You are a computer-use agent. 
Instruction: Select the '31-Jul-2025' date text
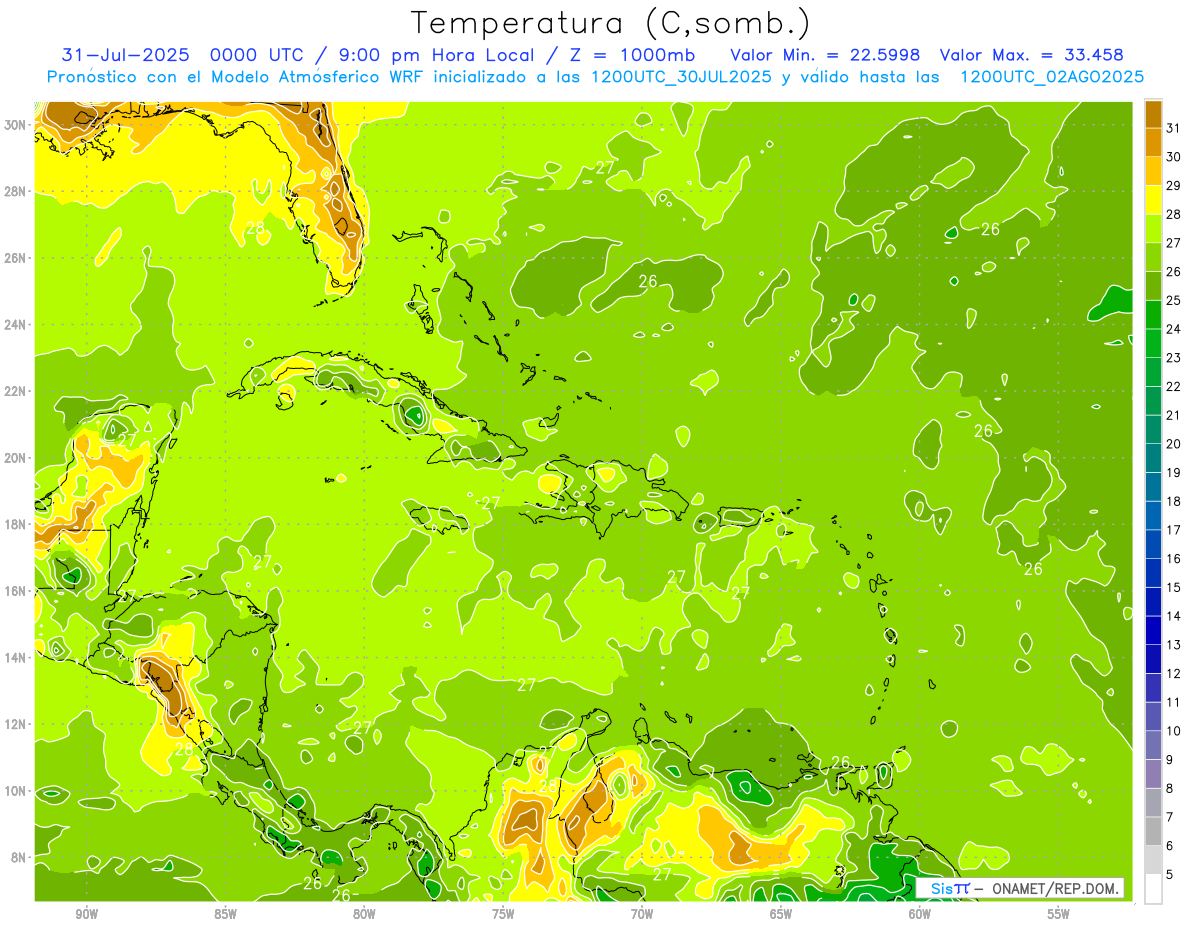(x=128, y=55)
